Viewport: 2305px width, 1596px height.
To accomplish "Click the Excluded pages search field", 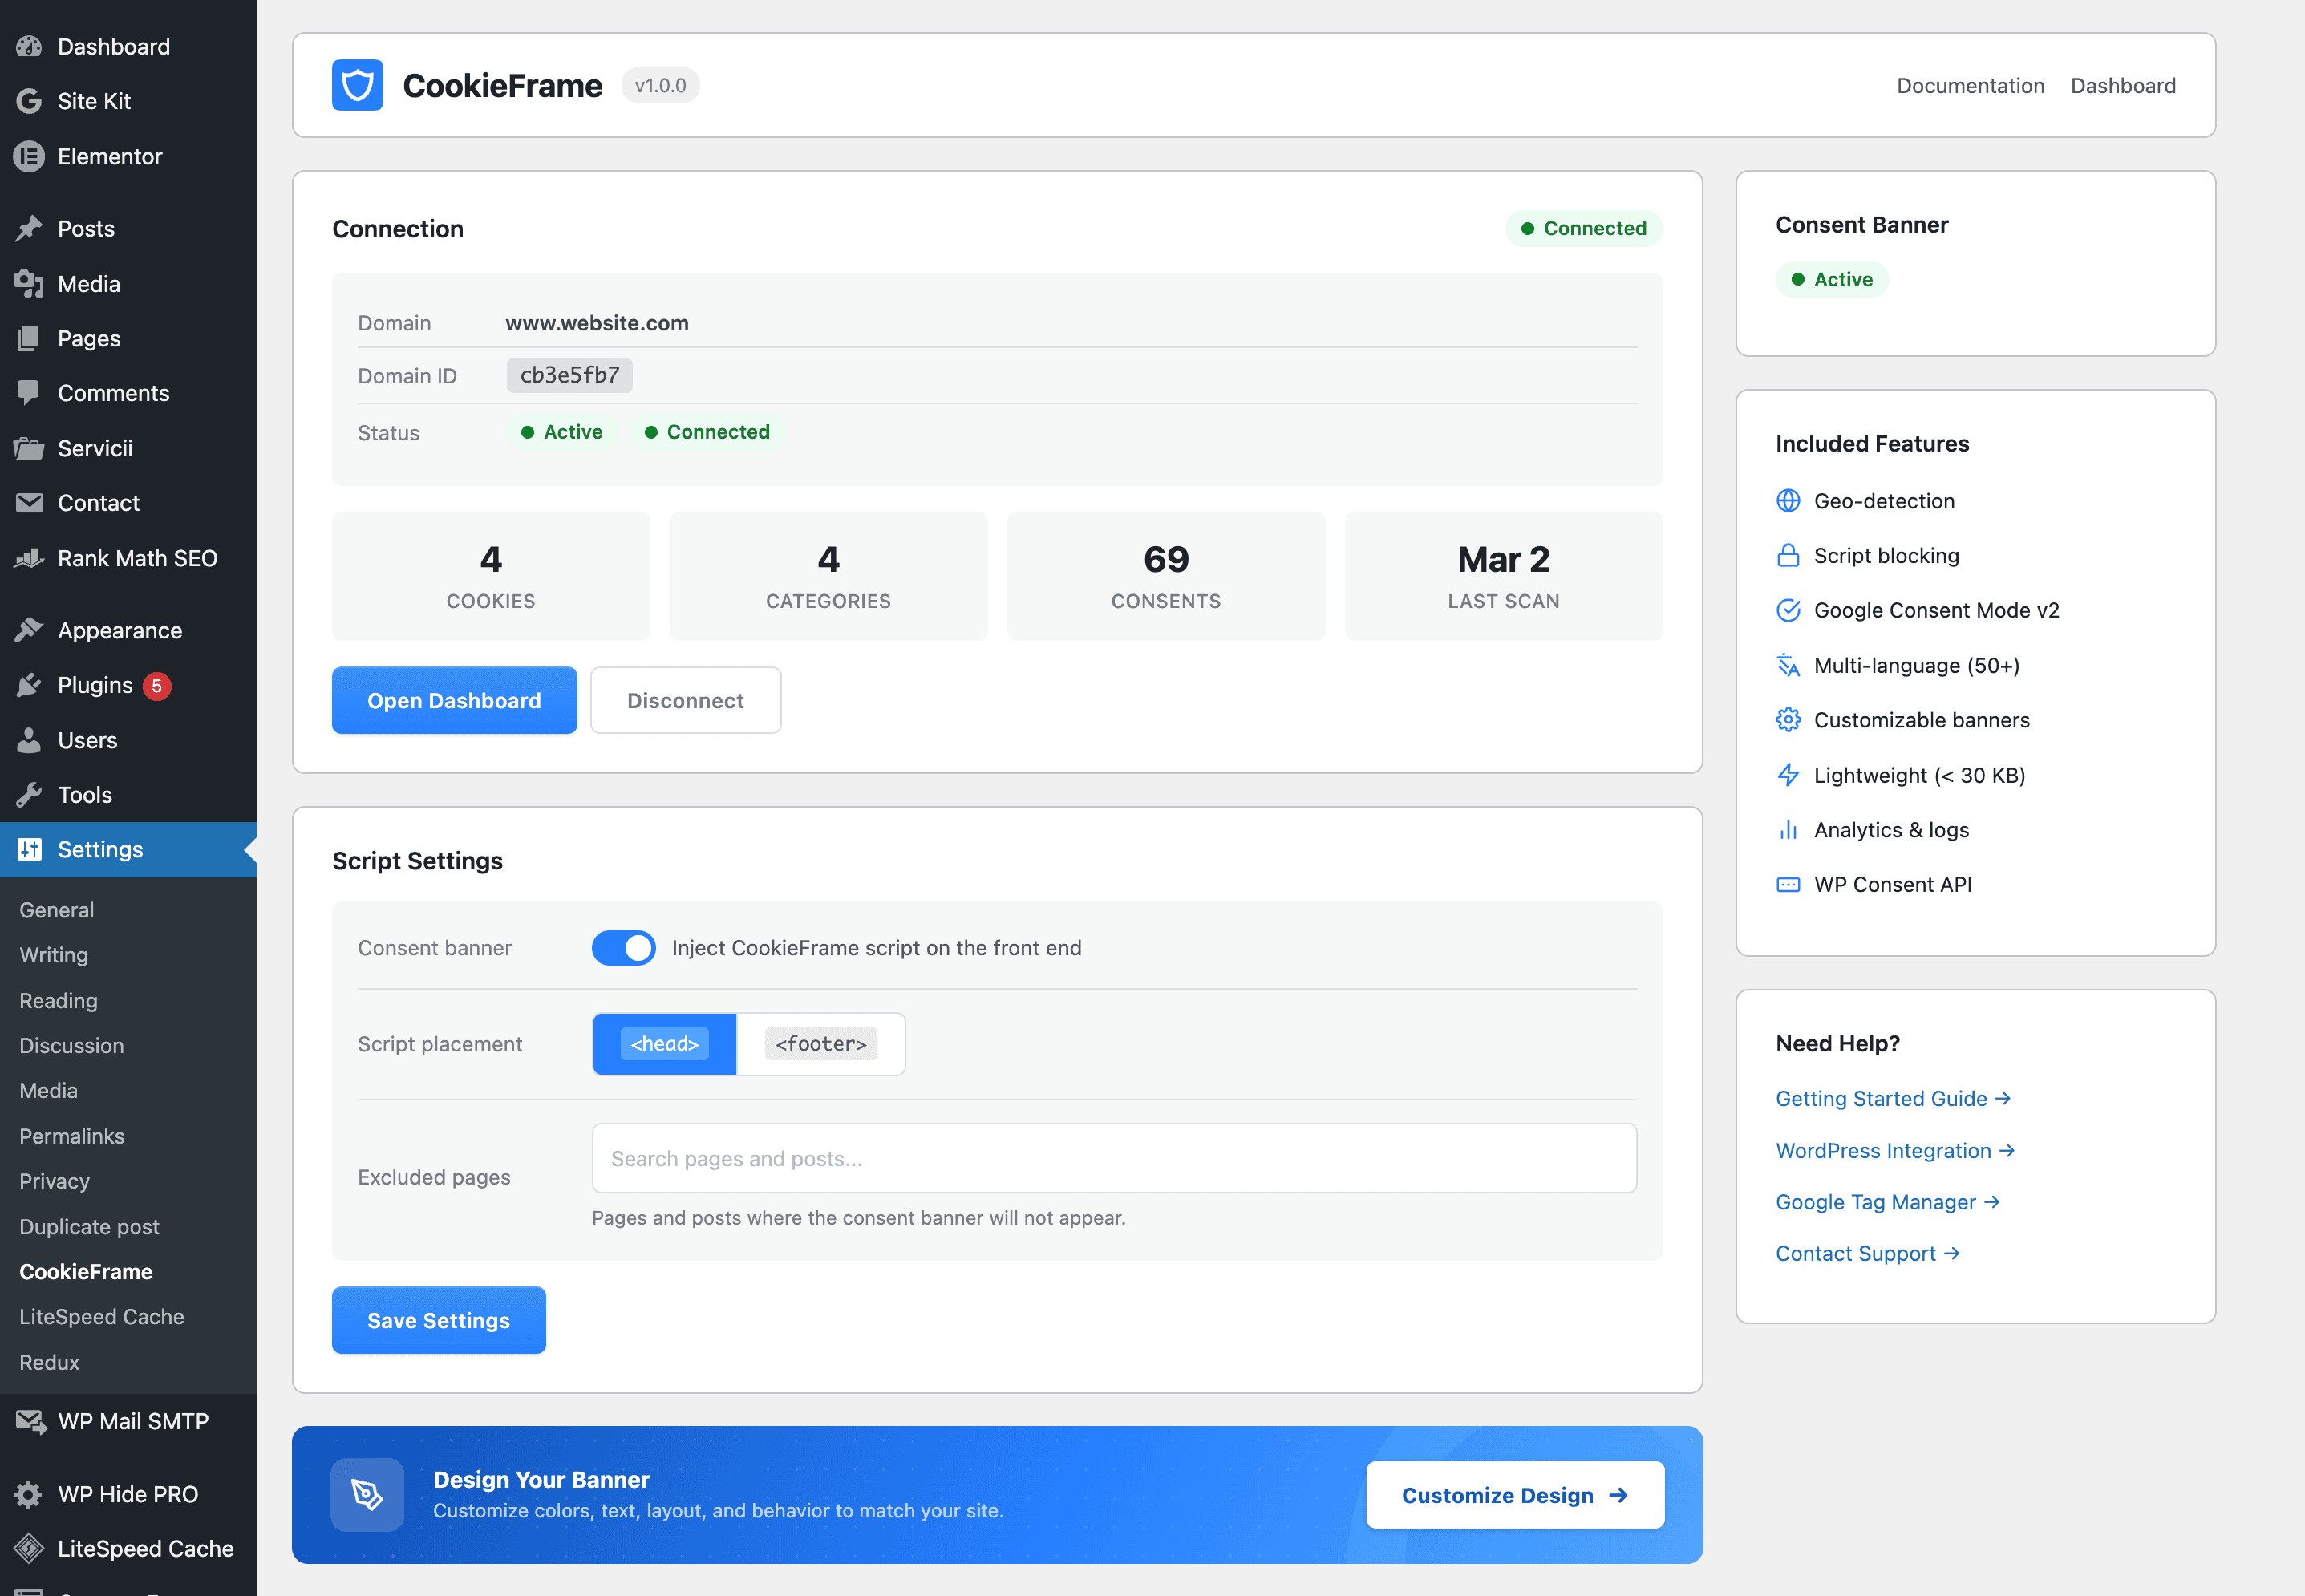I will pyautogui.click(x=1114, y=1158).
